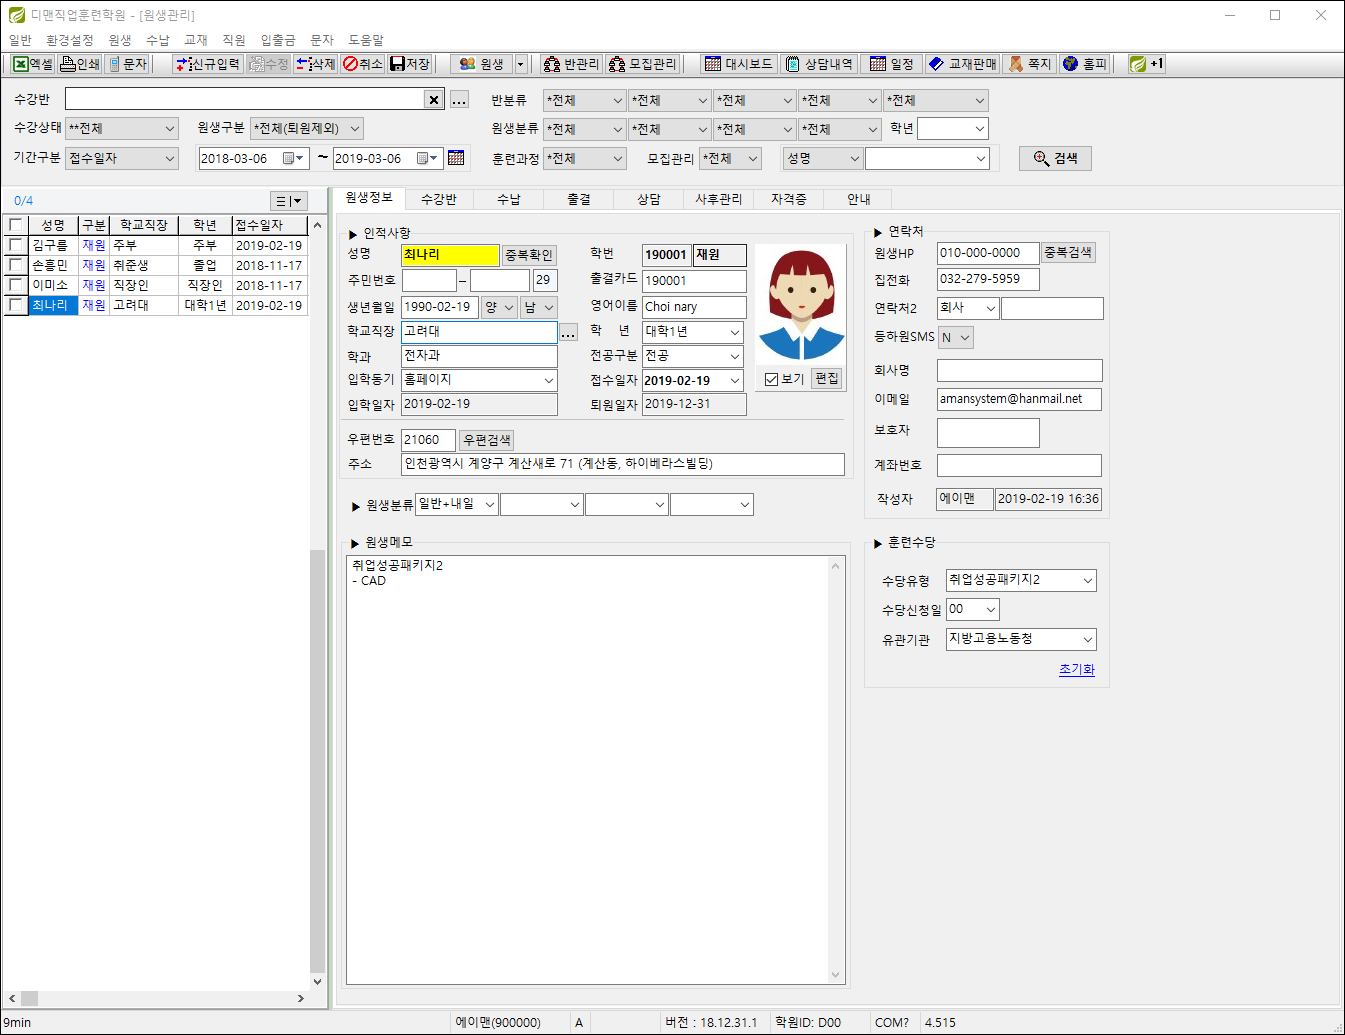
Task: Open 상담내역 consultation history
Action: tap(819, 64)
